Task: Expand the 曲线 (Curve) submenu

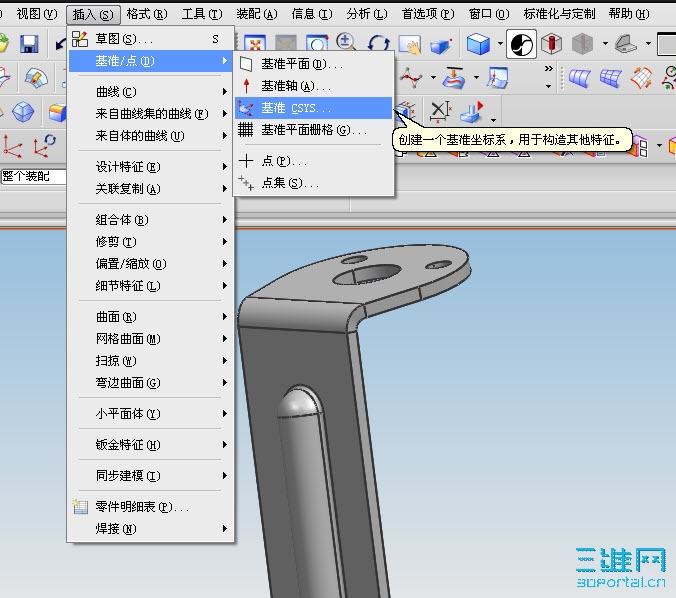Action: click(151, 91)
